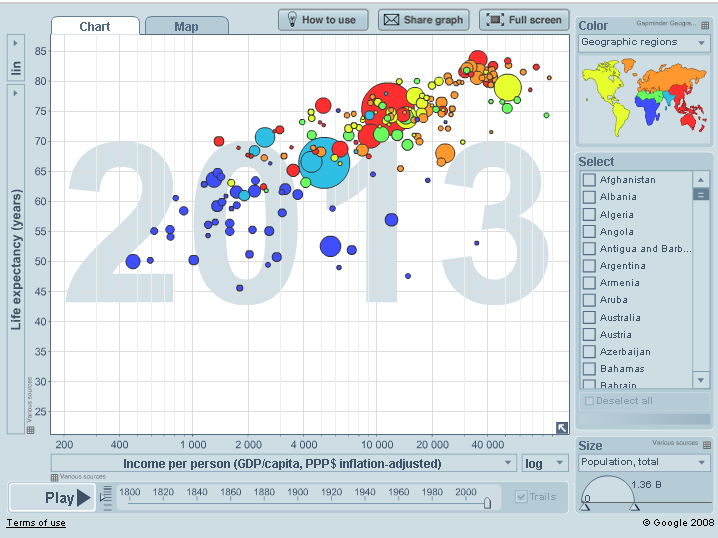Check the Afghanistan checkbox
The width and height of the screenshot is (718, 538).
(x=589, y=180)
